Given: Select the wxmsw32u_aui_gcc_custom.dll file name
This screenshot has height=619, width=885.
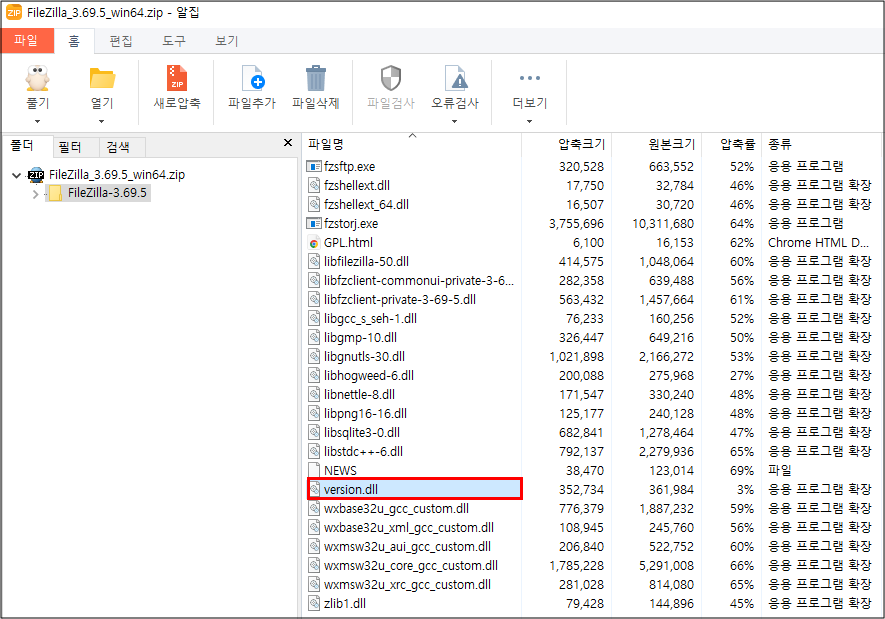Looking at the screenshot, I should [407, 547].
